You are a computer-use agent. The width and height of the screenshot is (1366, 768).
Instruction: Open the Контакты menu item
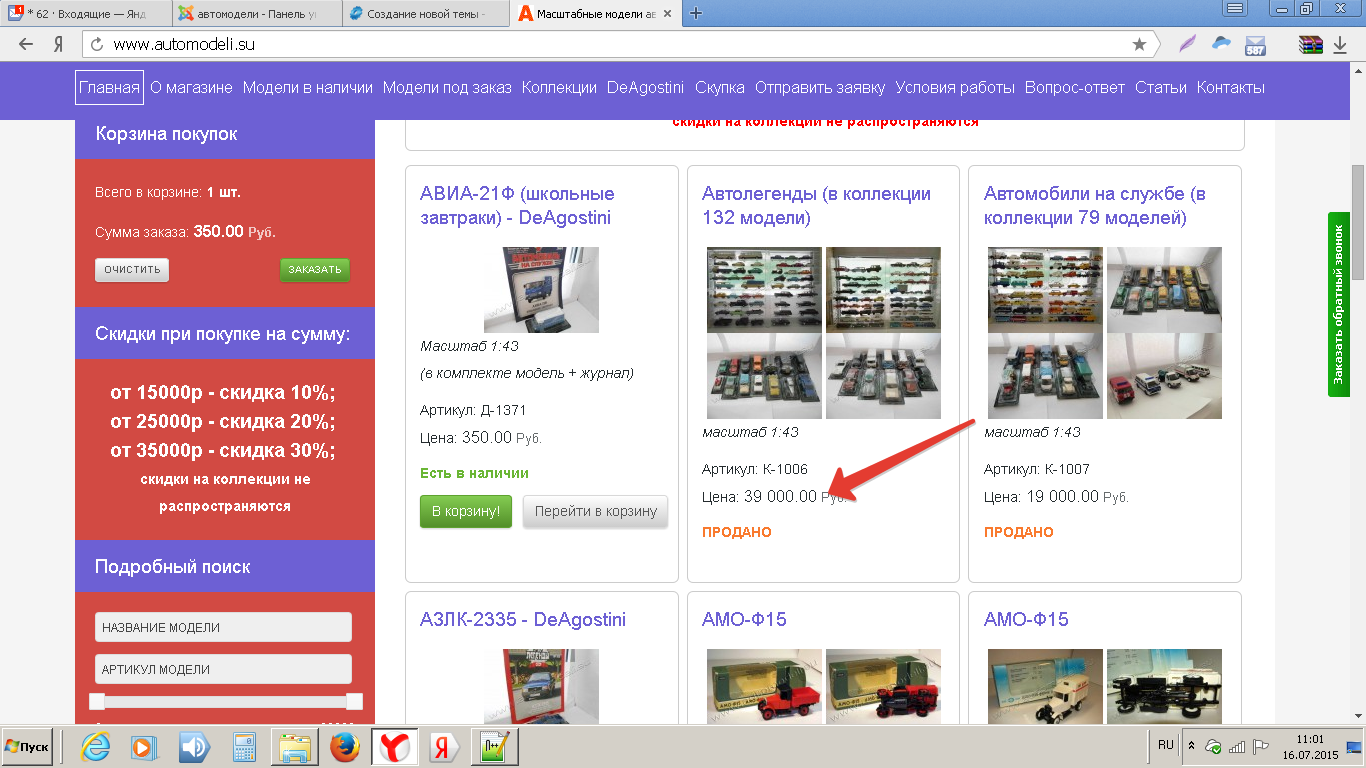pyautogui.click(x=1231, y=87)
